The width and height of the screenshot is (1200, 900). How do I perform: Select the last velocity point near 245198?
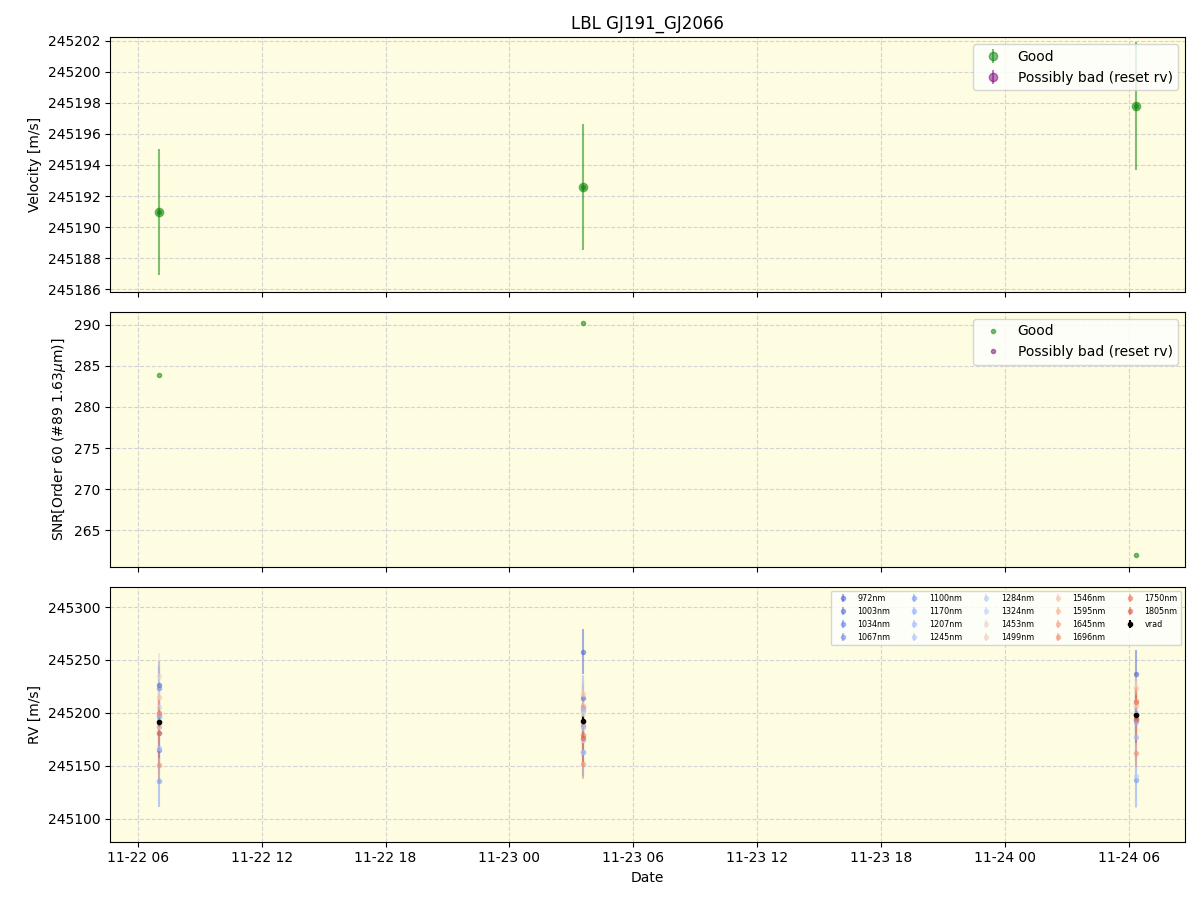1136,106
